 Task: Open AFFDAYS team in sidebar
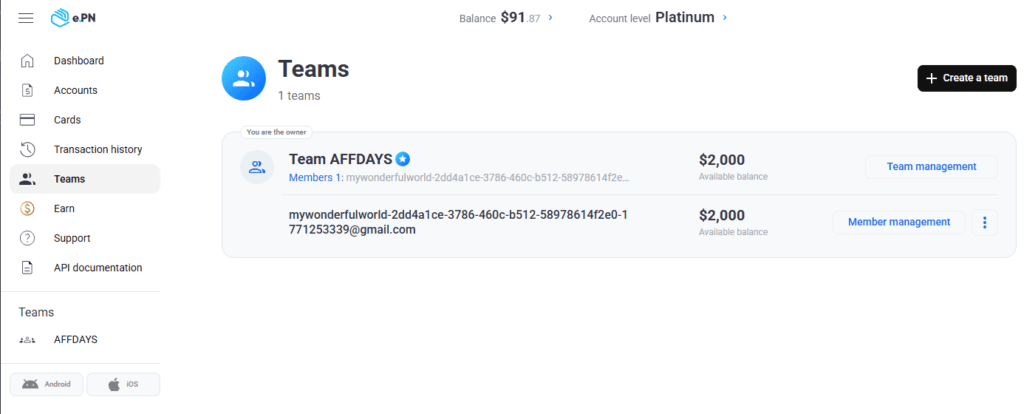click(x=75, y=339)
